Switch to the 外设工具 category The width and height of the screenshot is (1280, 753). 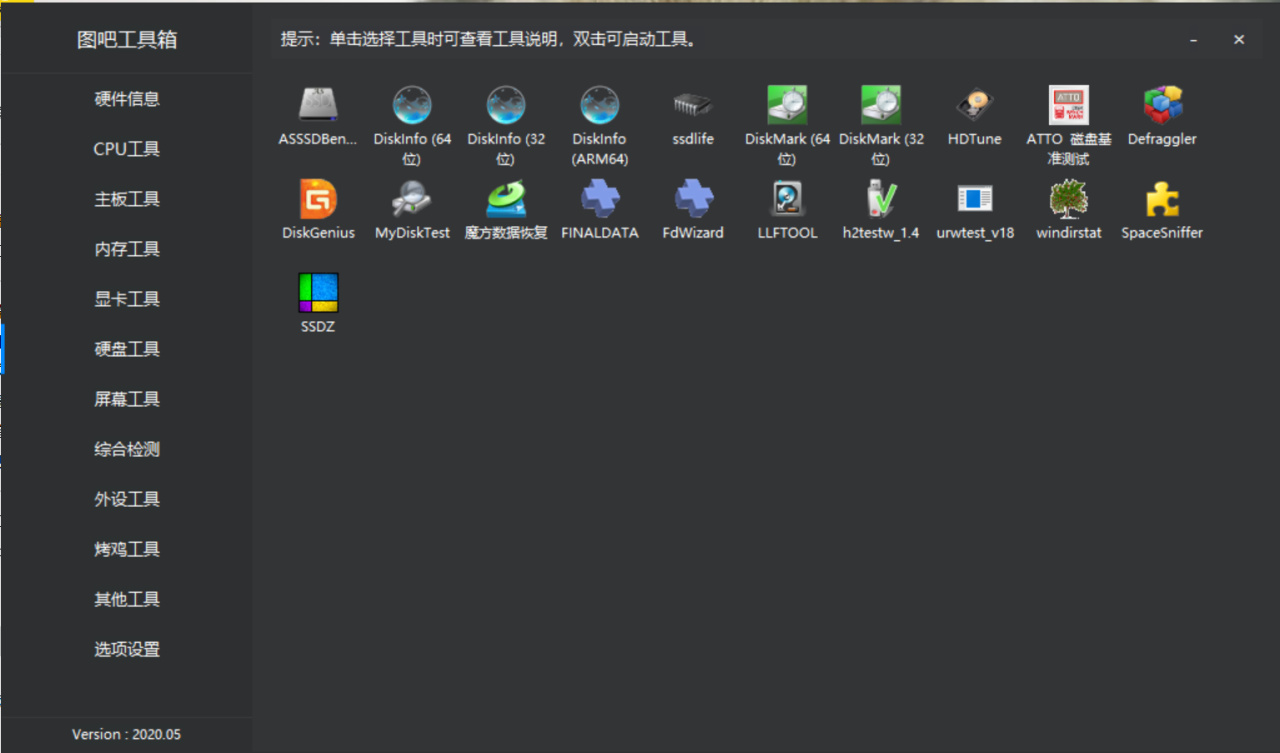tap(127, 499)
